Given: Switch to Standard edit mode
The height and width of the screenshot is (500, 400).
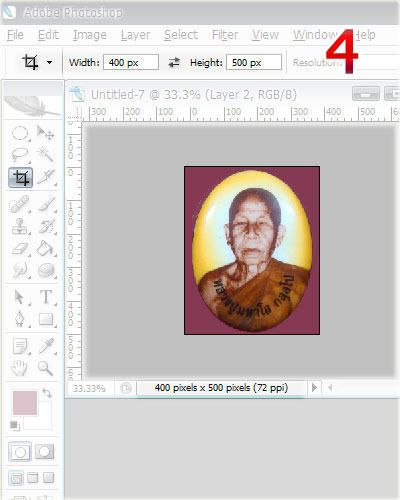Looking at the screenshot, I should click(20, 452).
